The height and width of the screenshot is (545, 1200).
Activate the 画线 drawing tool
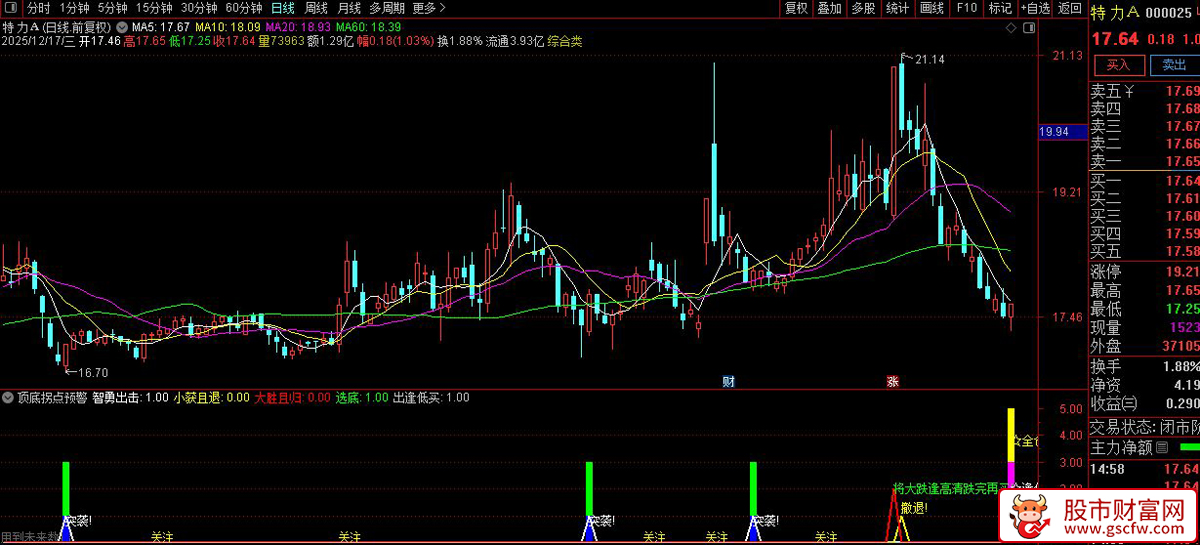tap(931, 8)
